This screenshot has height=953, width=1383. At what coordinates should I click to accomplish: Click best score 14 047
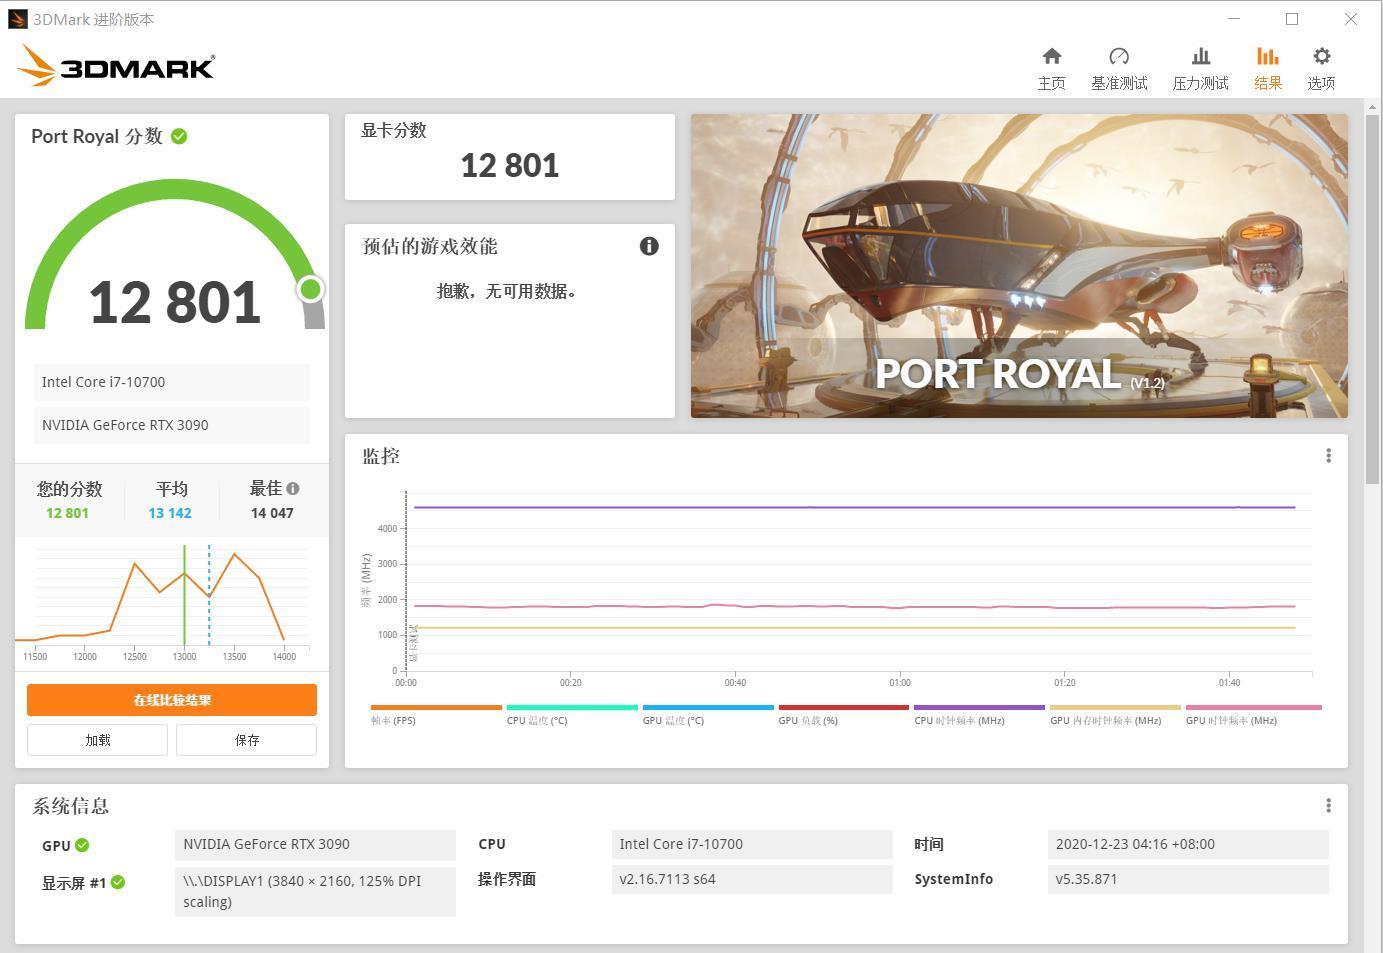pyautogui.click(x=272, y=513)
